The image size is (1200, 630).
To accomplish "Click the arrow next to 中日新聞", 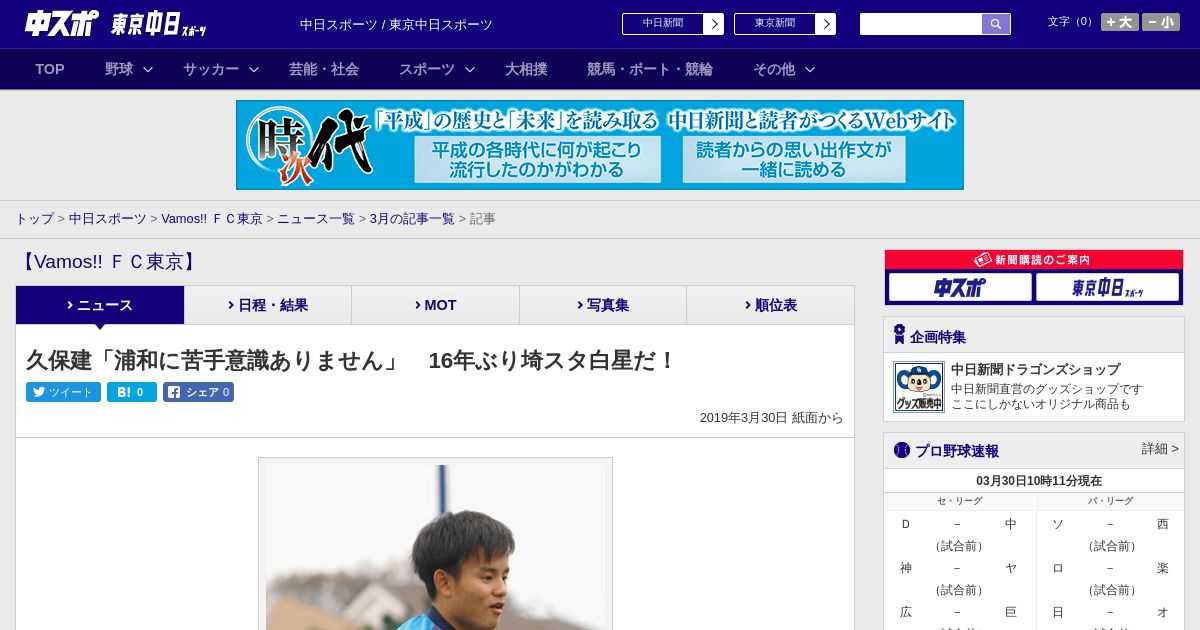I will pos(714,24).
